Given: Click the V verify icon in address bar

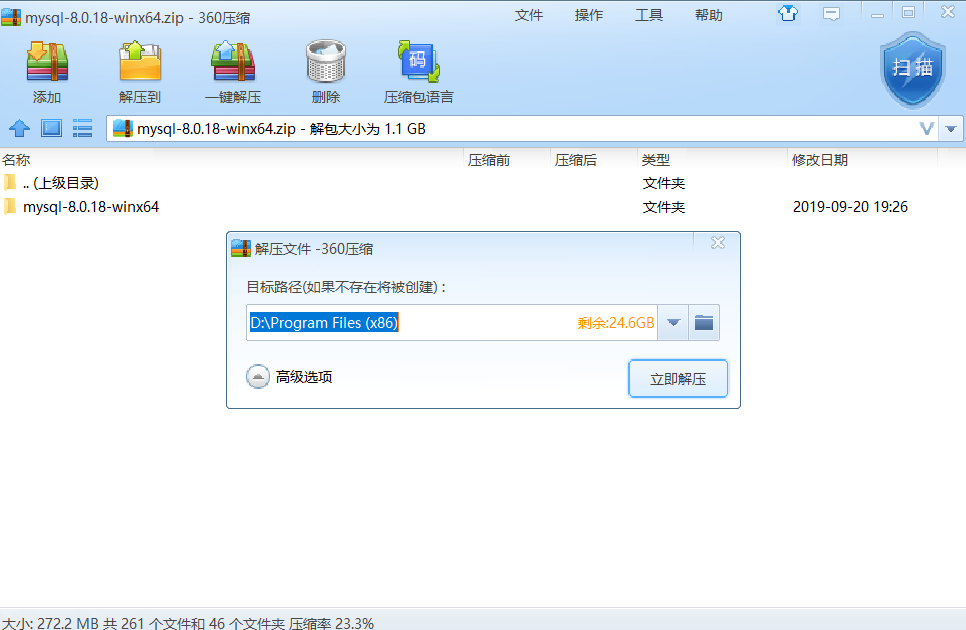Looking at the screenshot, I should tap(927, 129).
